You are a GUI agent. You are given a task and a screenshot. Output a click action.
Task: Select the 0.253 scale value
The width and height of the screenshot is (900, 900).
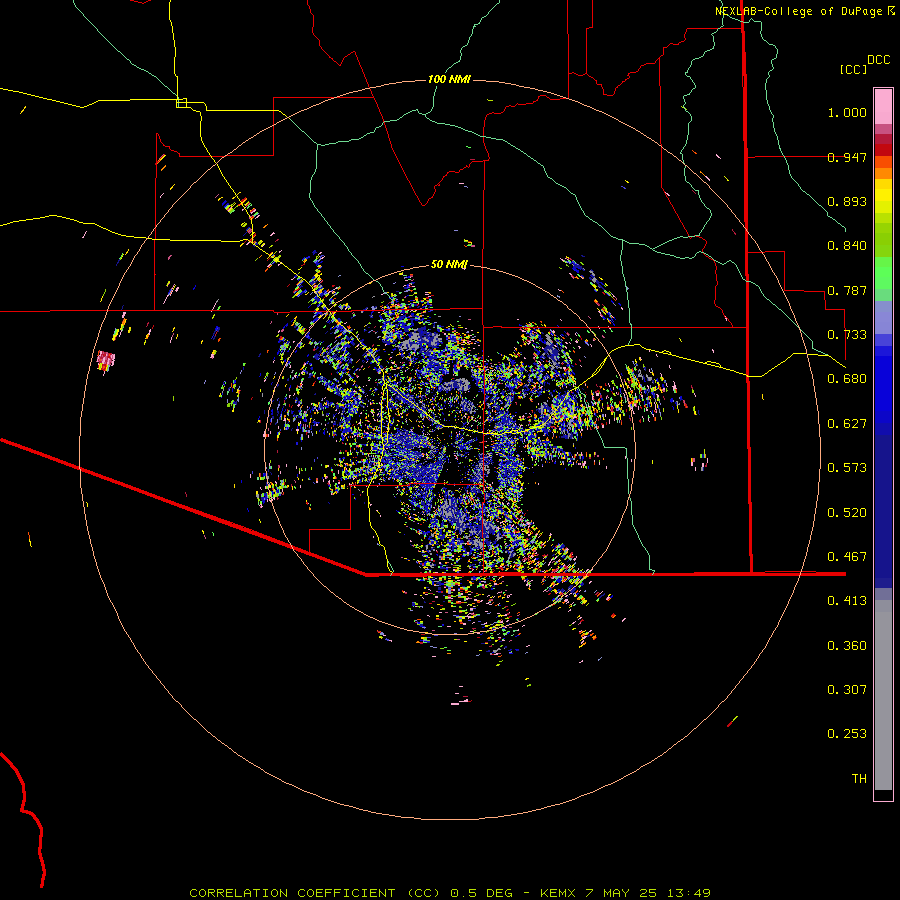[847, 734]
